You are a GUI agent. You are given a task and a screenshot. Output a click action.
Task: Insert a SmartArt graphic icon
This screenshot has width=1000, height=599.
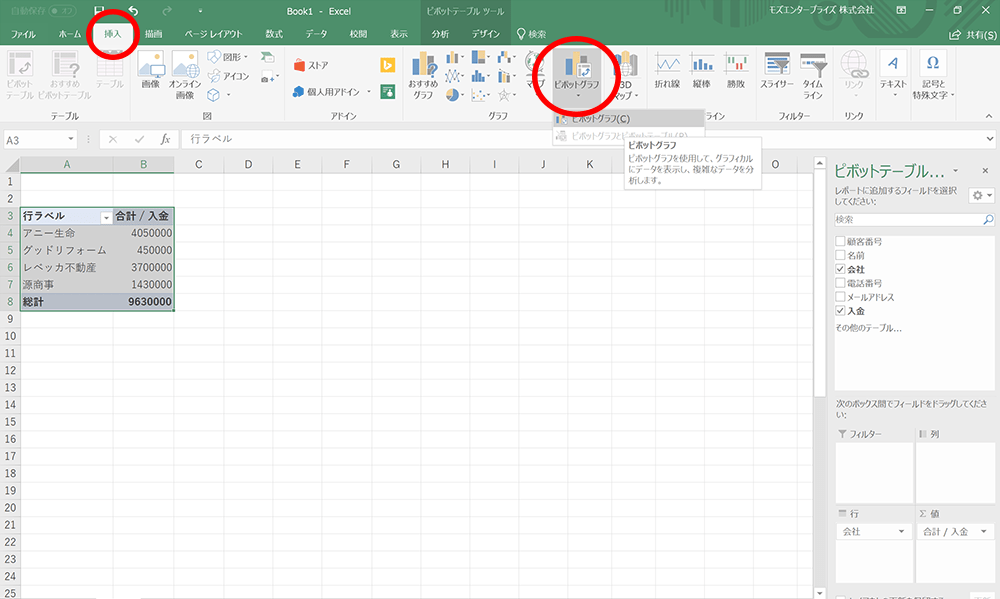(268, 57)
